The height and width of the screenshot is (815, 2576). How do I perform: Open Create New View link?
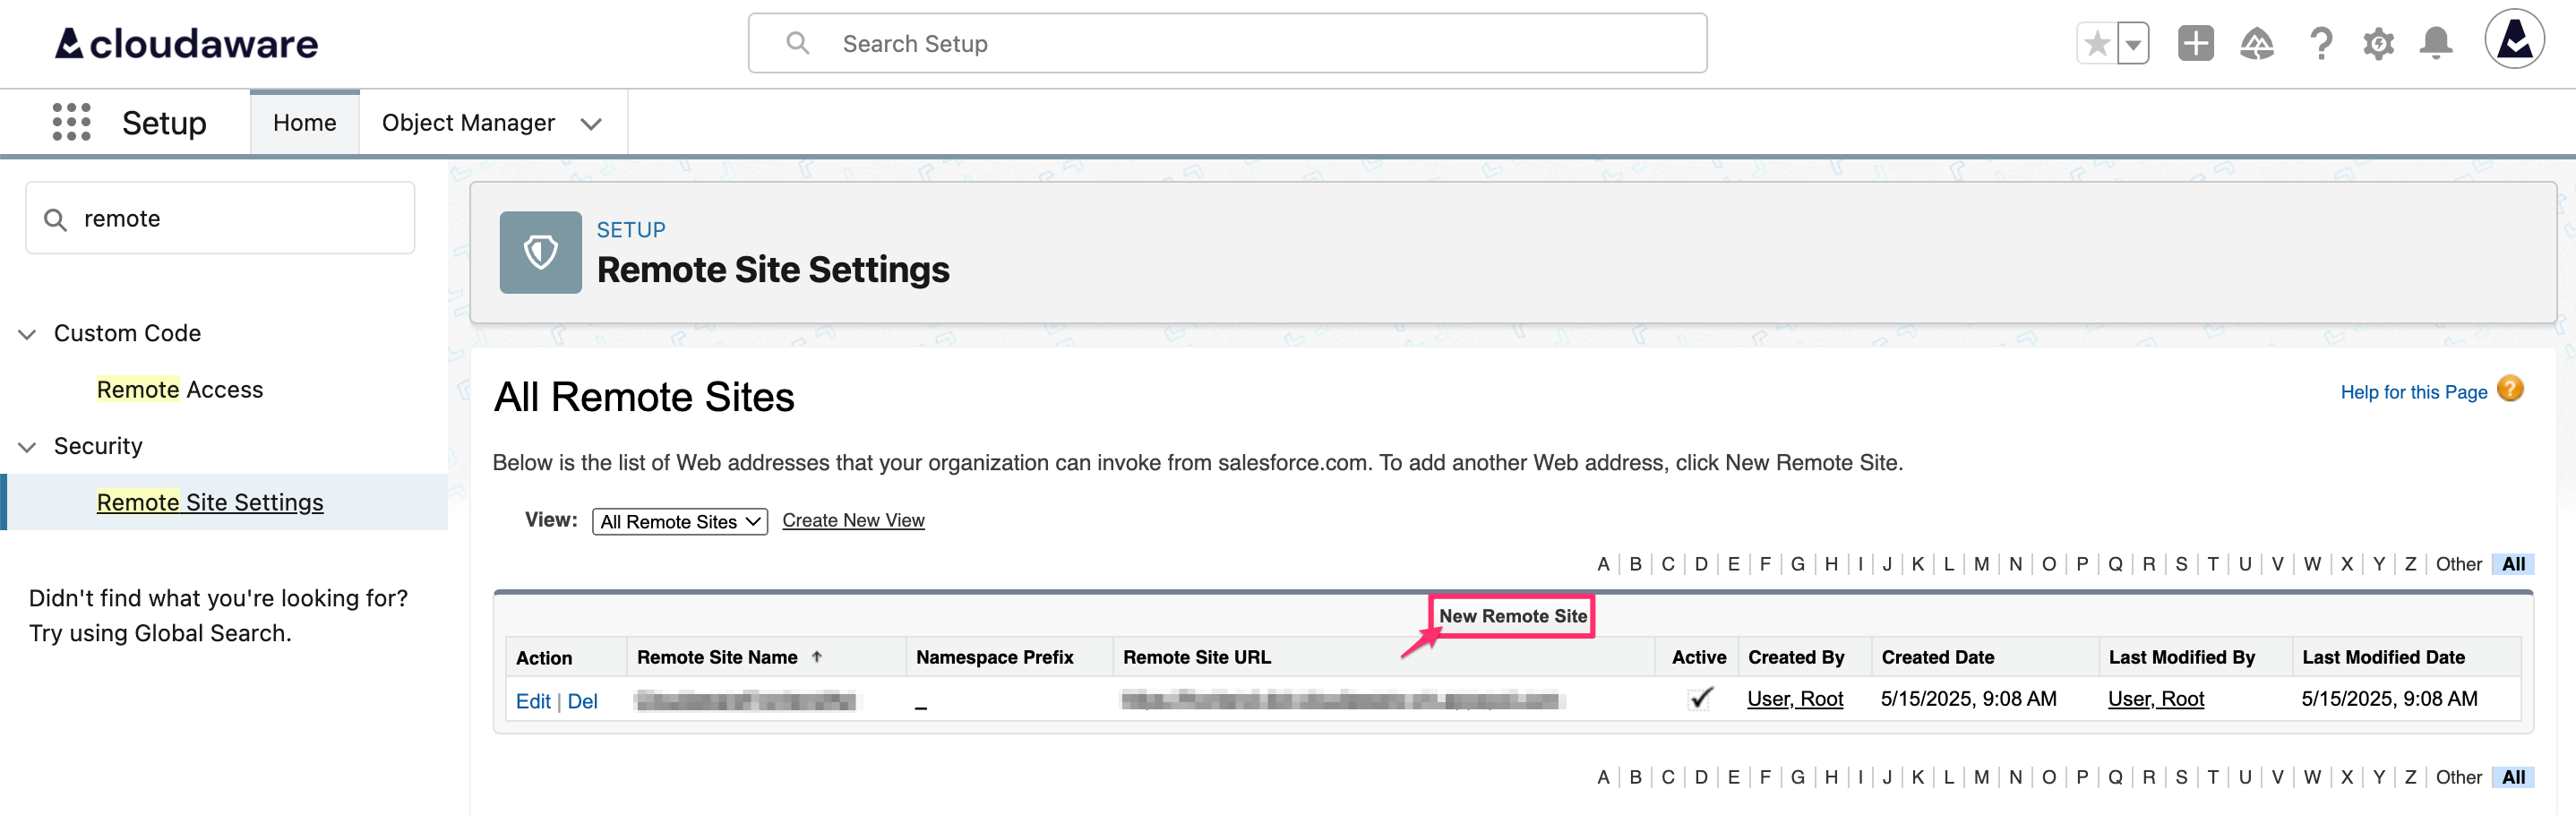(853, 520)
